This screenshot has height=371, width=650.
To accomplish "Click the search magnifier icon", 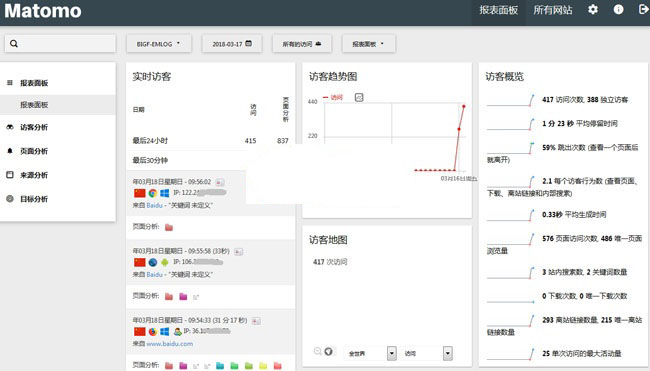I will pos(14,44).
